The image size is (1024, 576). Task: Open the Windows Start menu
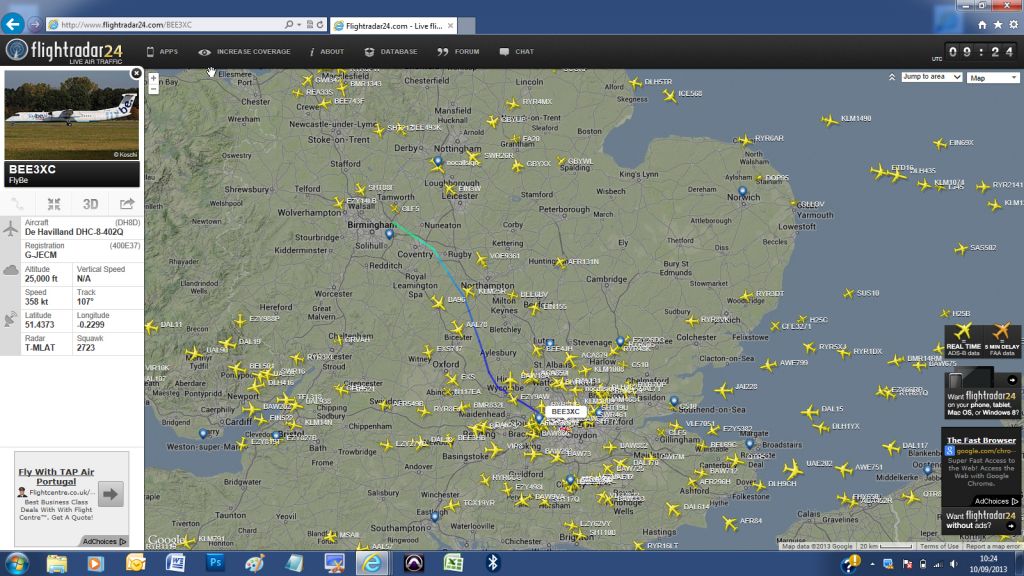tap(17, 563)
